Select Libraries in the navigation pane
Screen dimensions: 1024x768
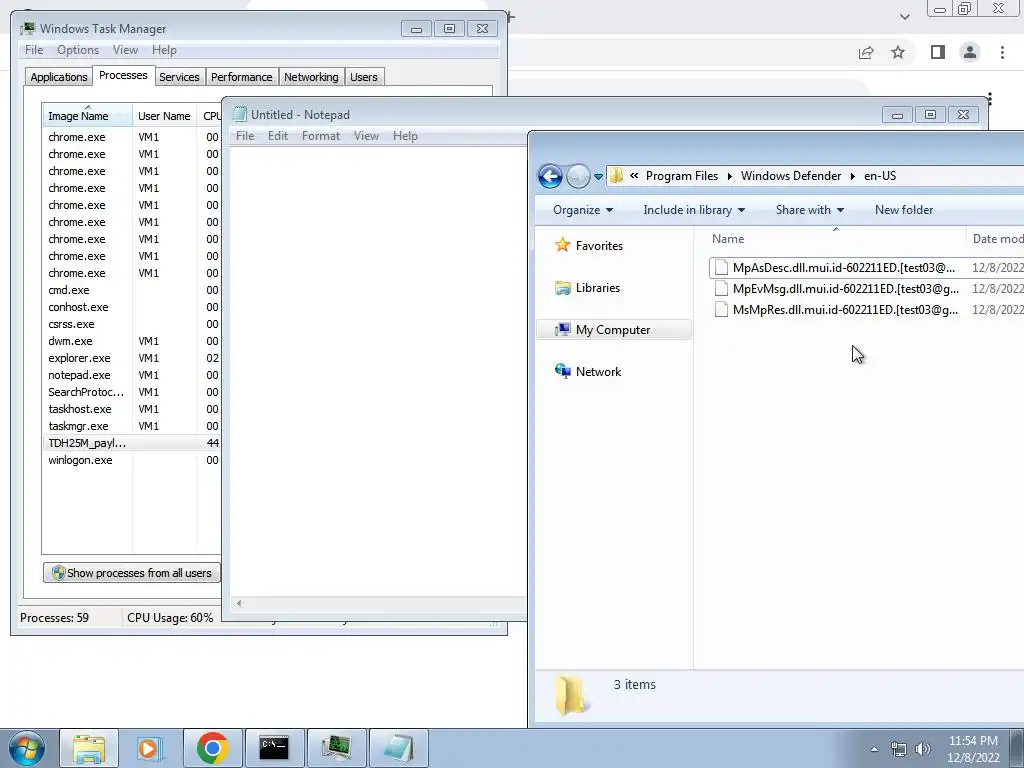(x=587, y=288)
